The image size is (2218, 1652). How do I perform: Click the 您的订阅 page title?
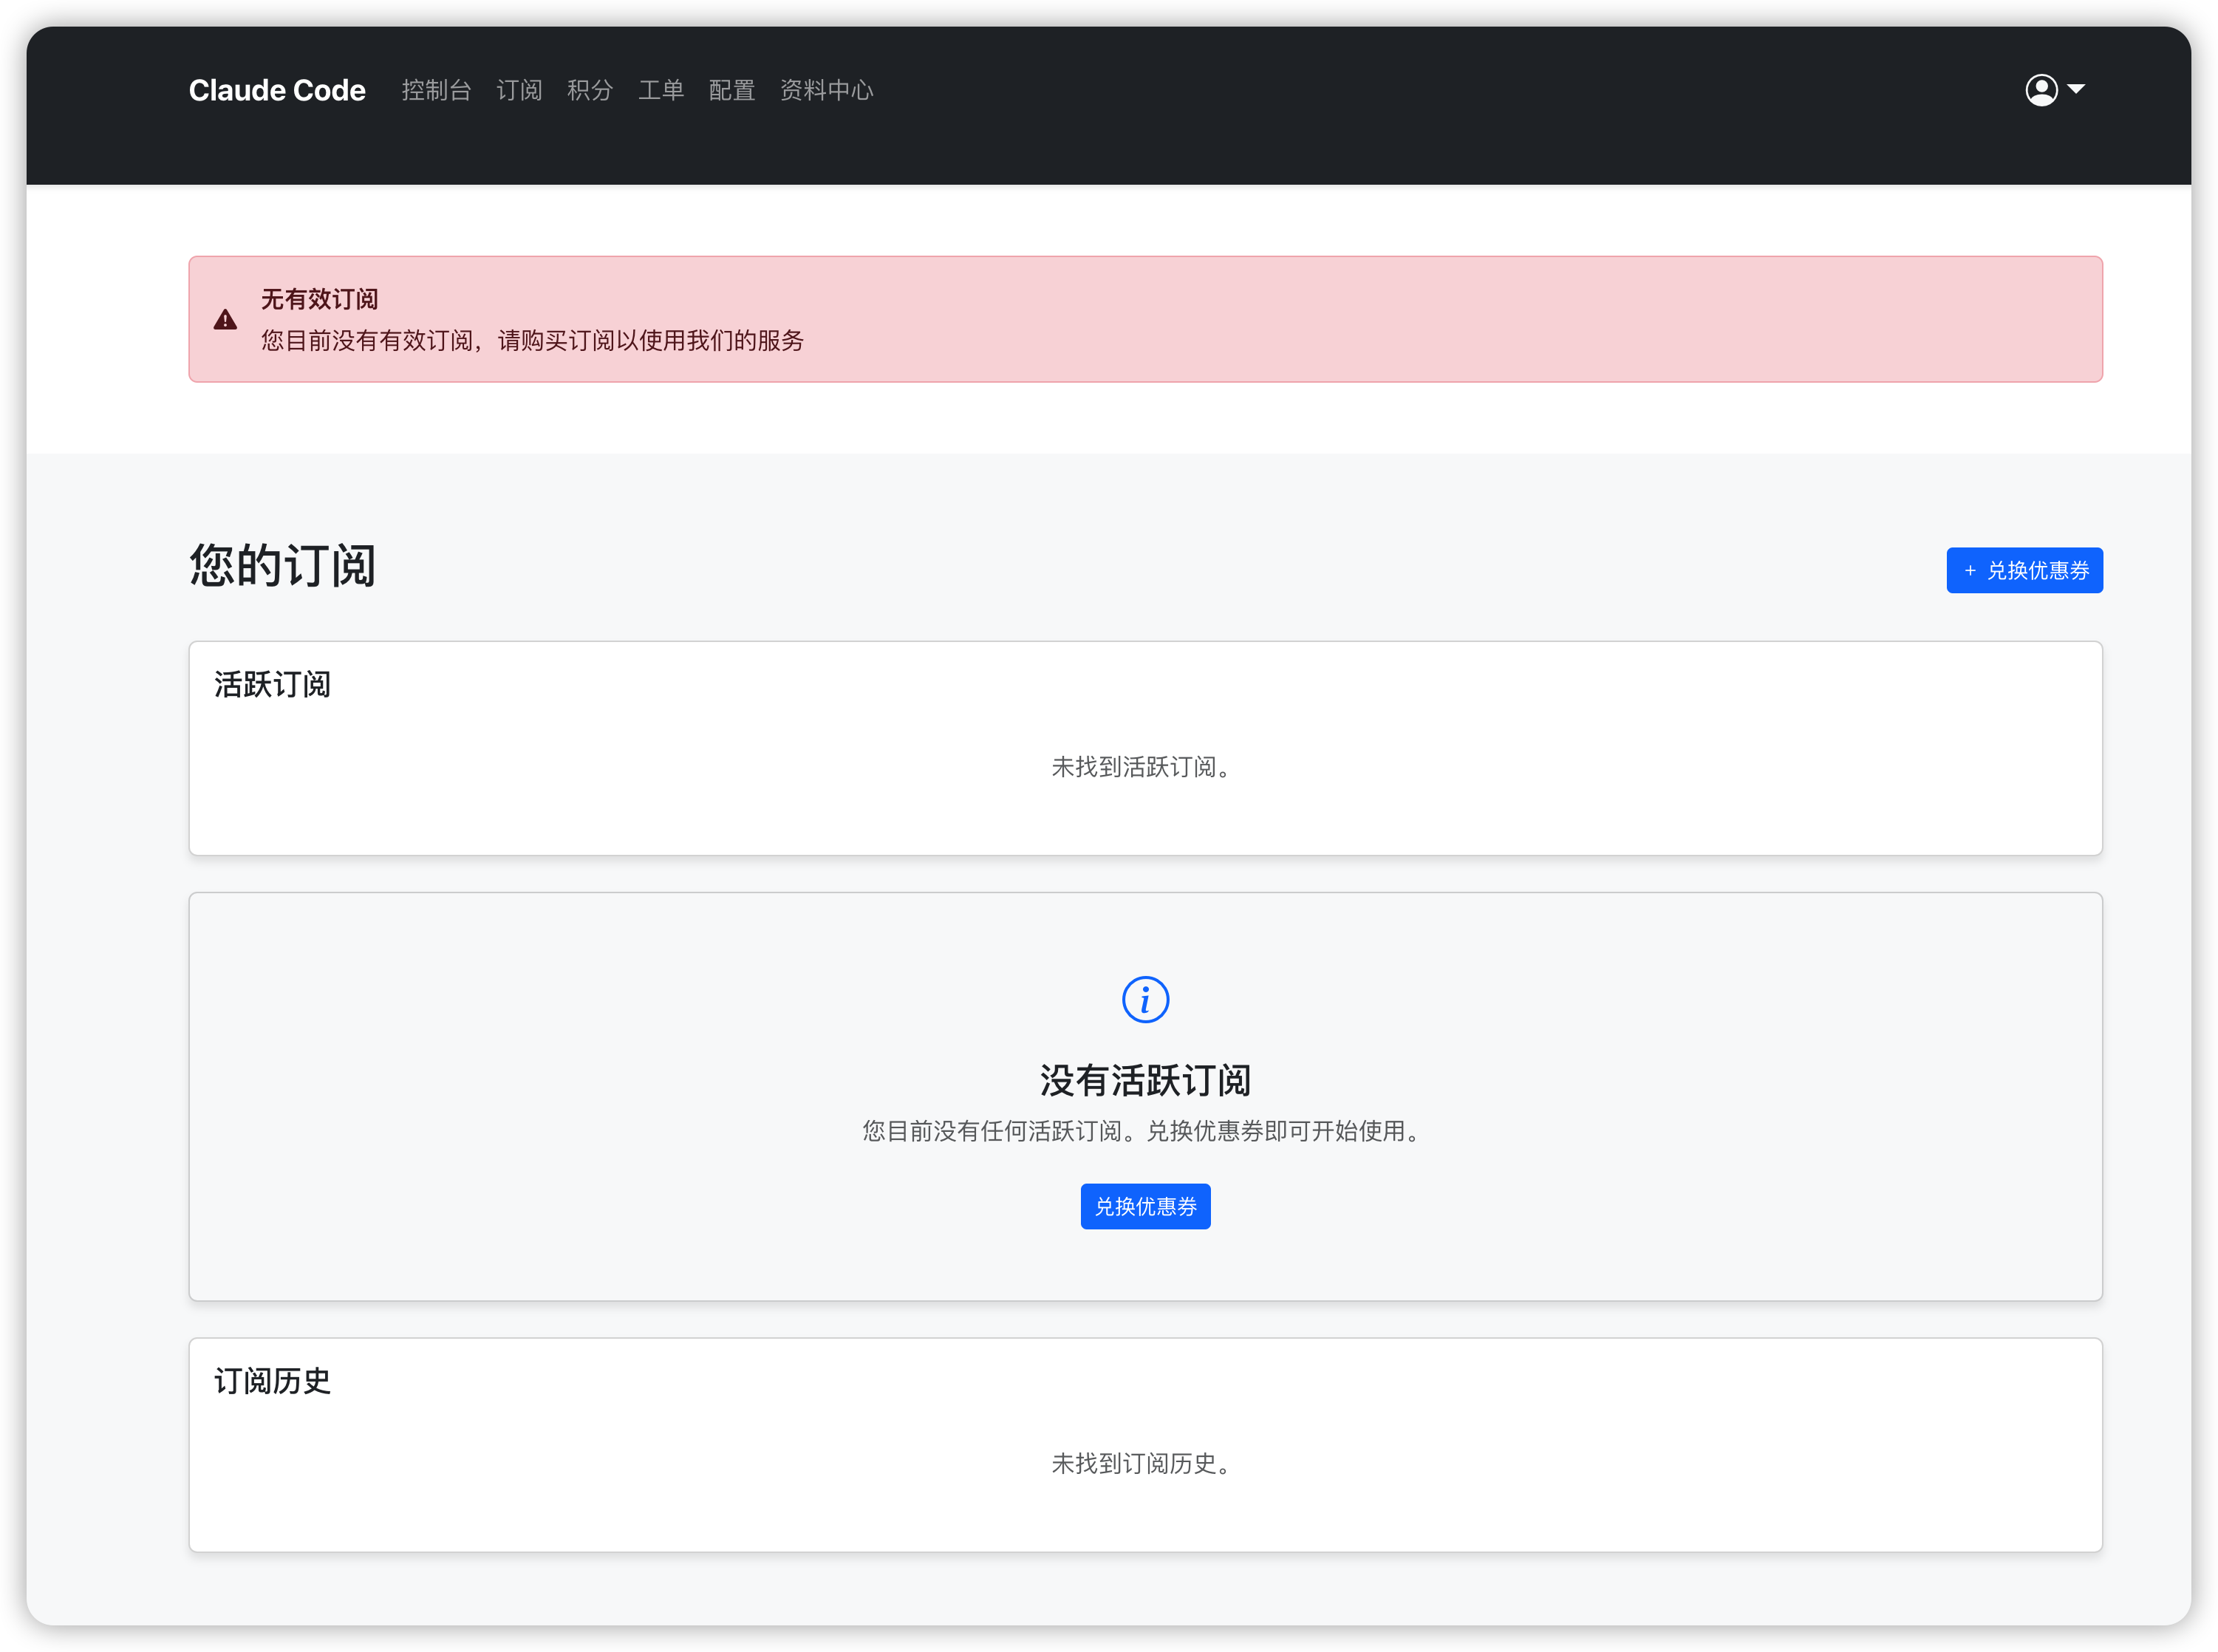coord(282,566)
